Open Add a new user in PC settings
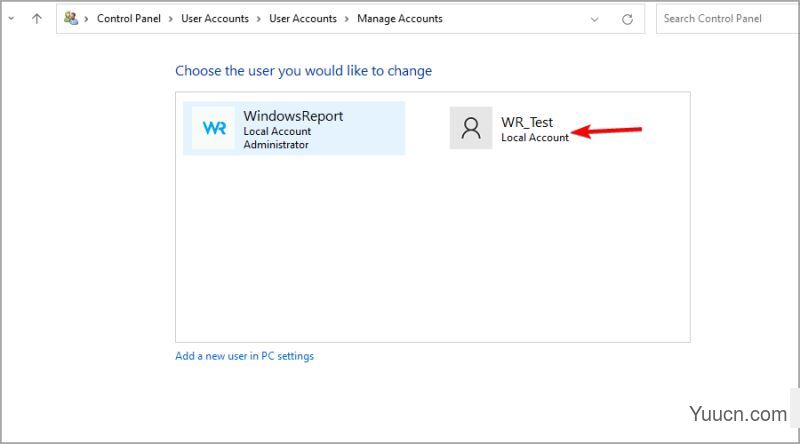800x444 pixels. point(244,356)
